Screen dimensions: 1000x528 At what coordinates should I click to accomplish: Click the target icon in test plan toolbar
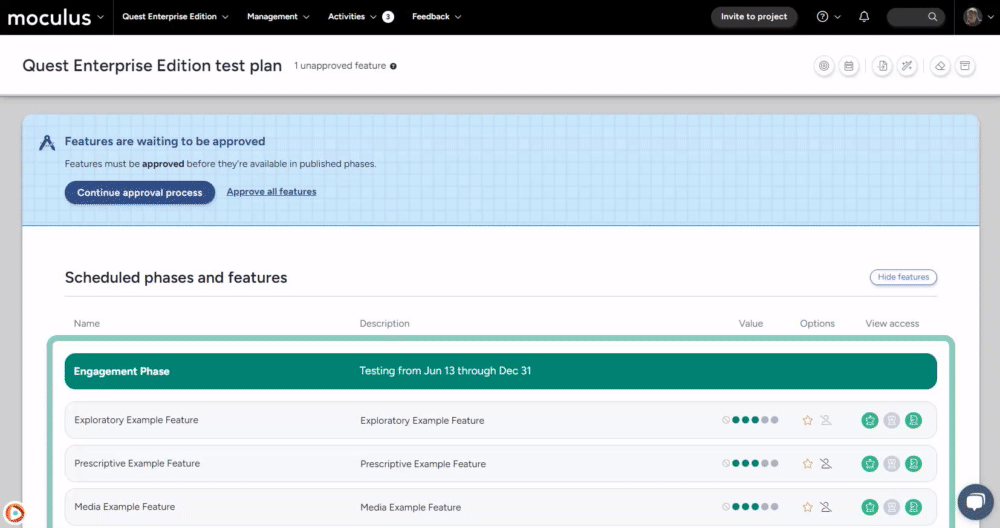824,66
